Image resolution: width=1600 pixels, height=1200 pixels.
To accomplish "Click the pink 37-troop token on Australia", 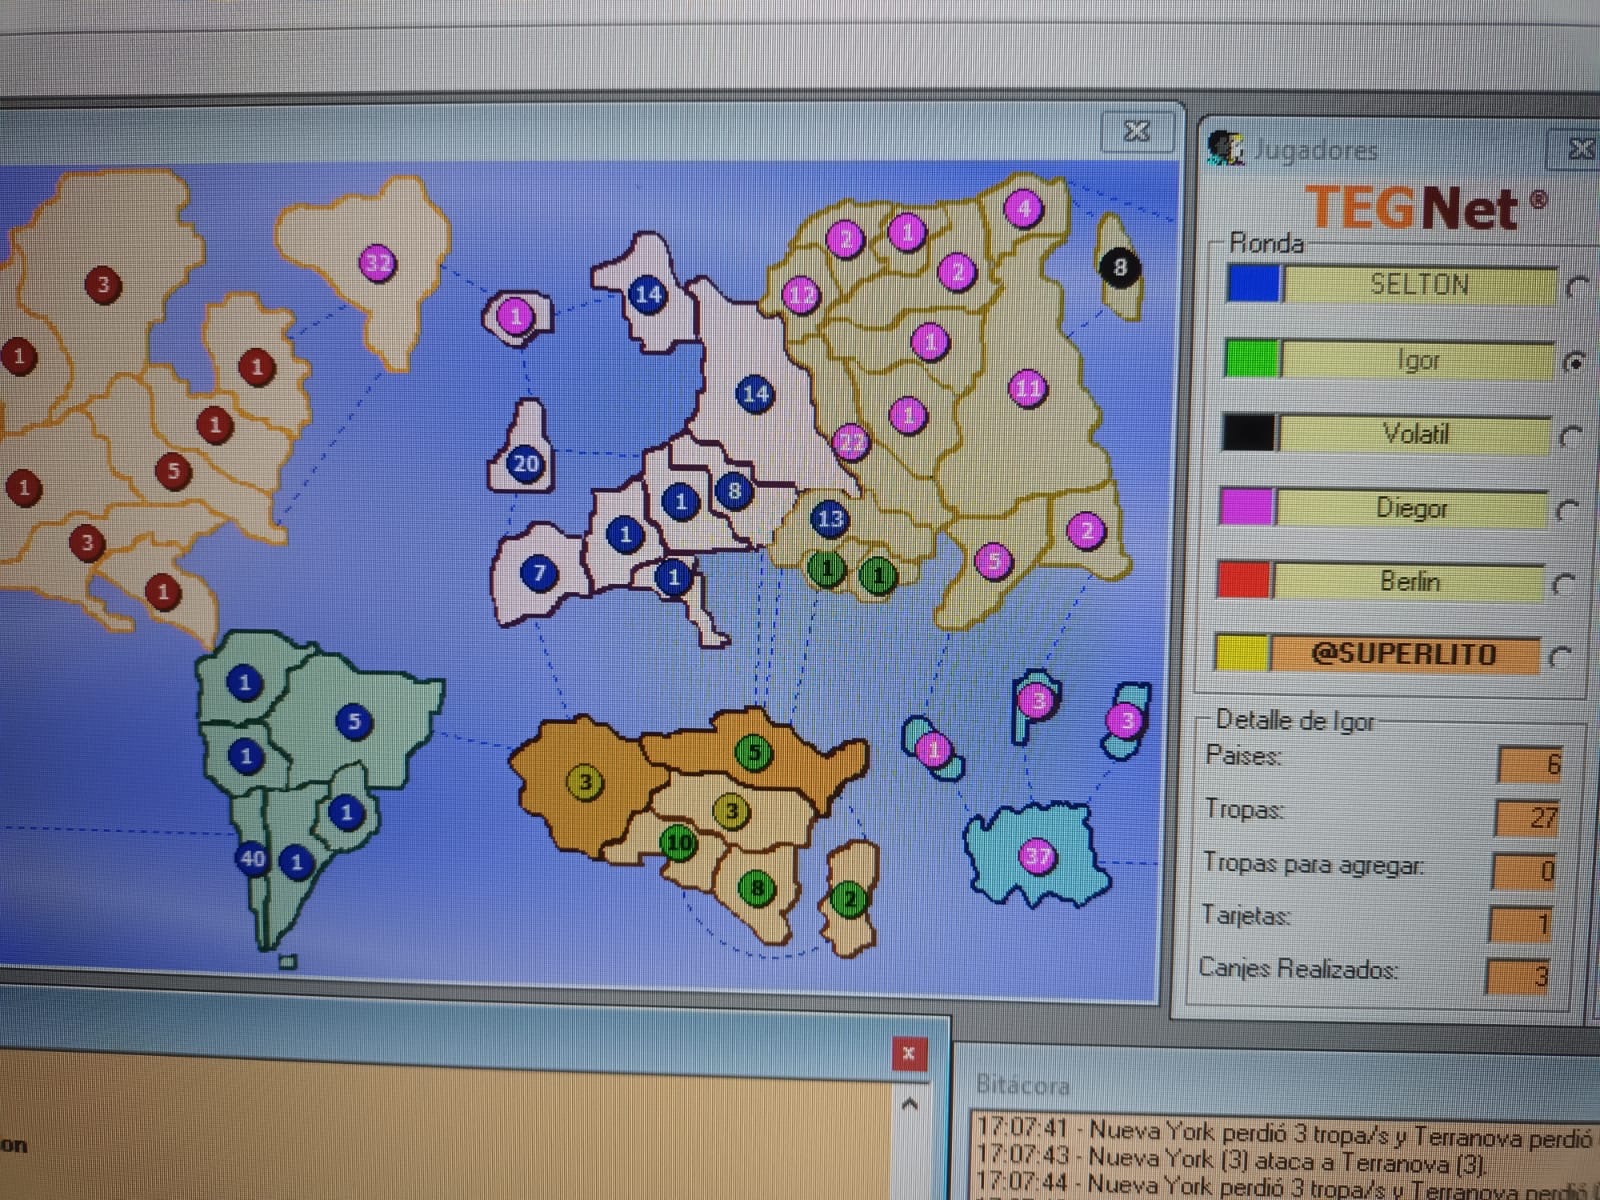I will click(x=1037, y=856).
